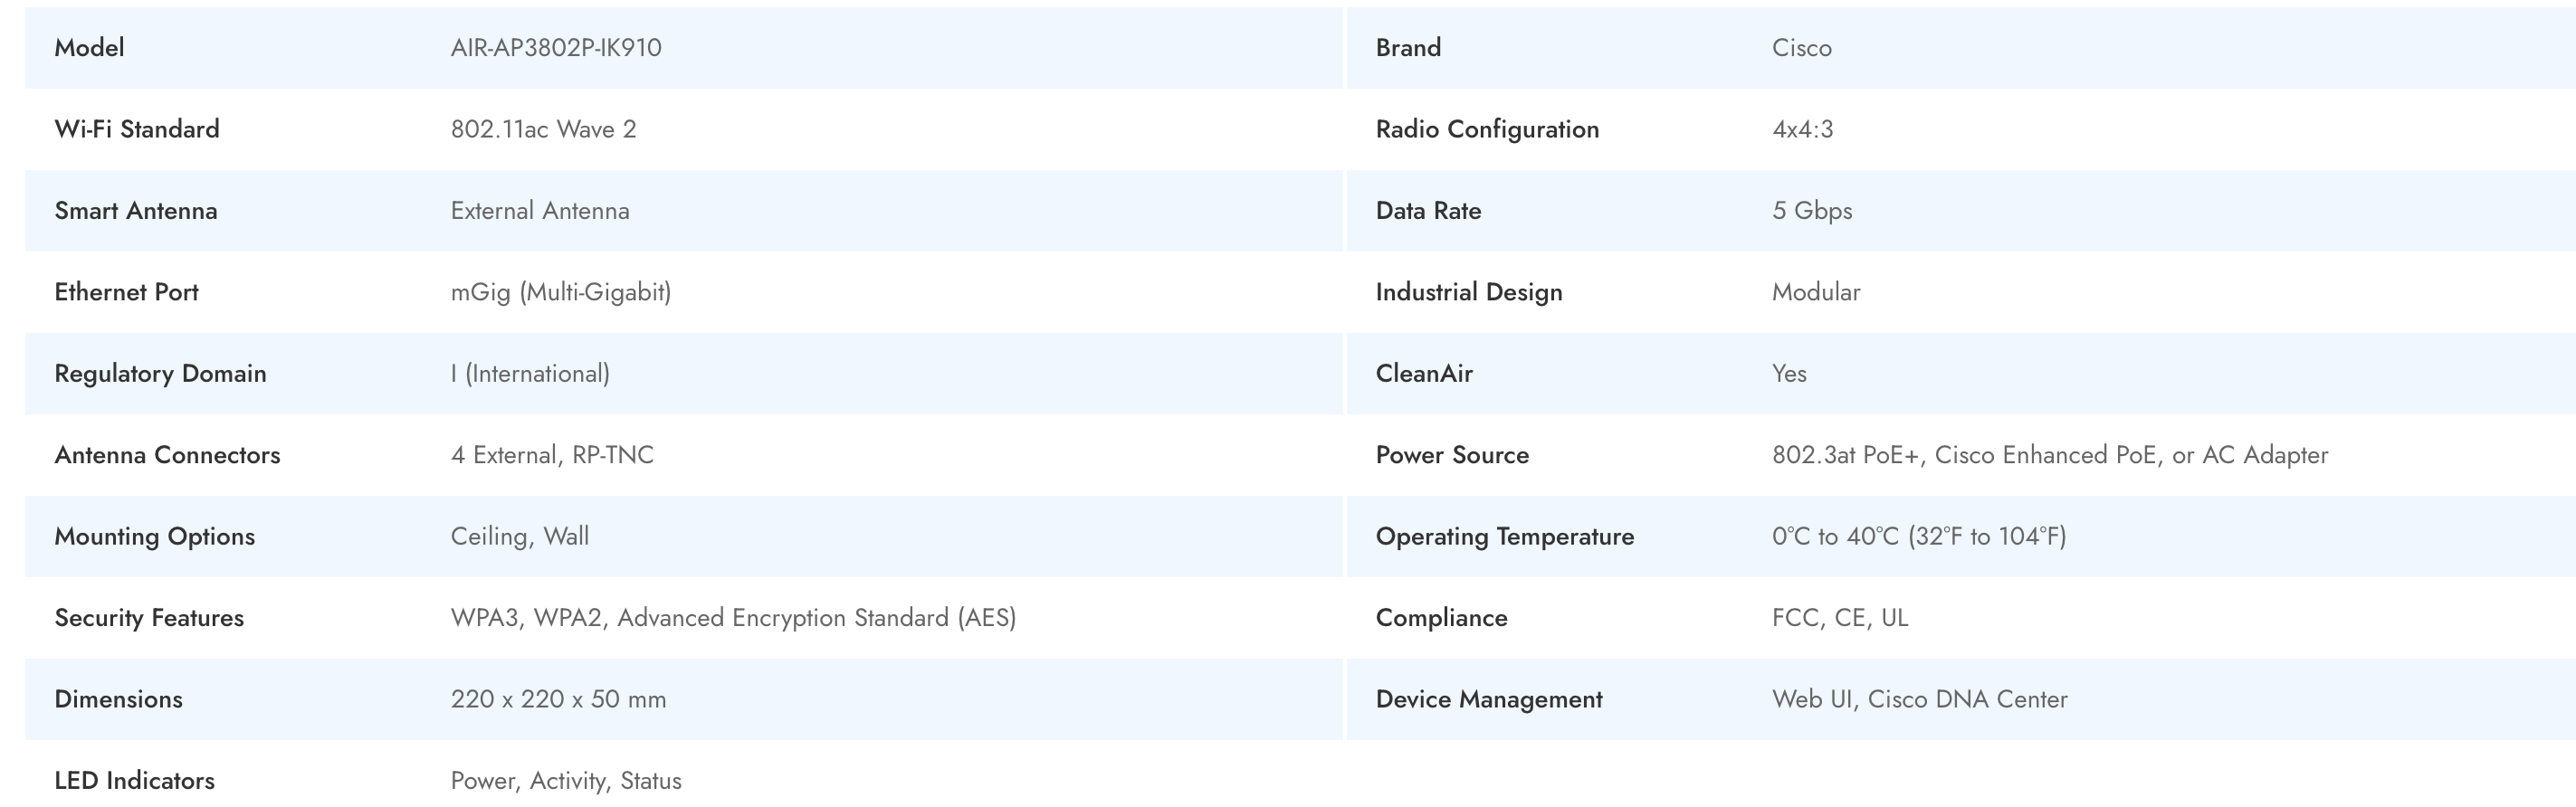Click the Power Source PoE+ description
This screenshot has height=807, width=2576.
[x=2049, y=455]
